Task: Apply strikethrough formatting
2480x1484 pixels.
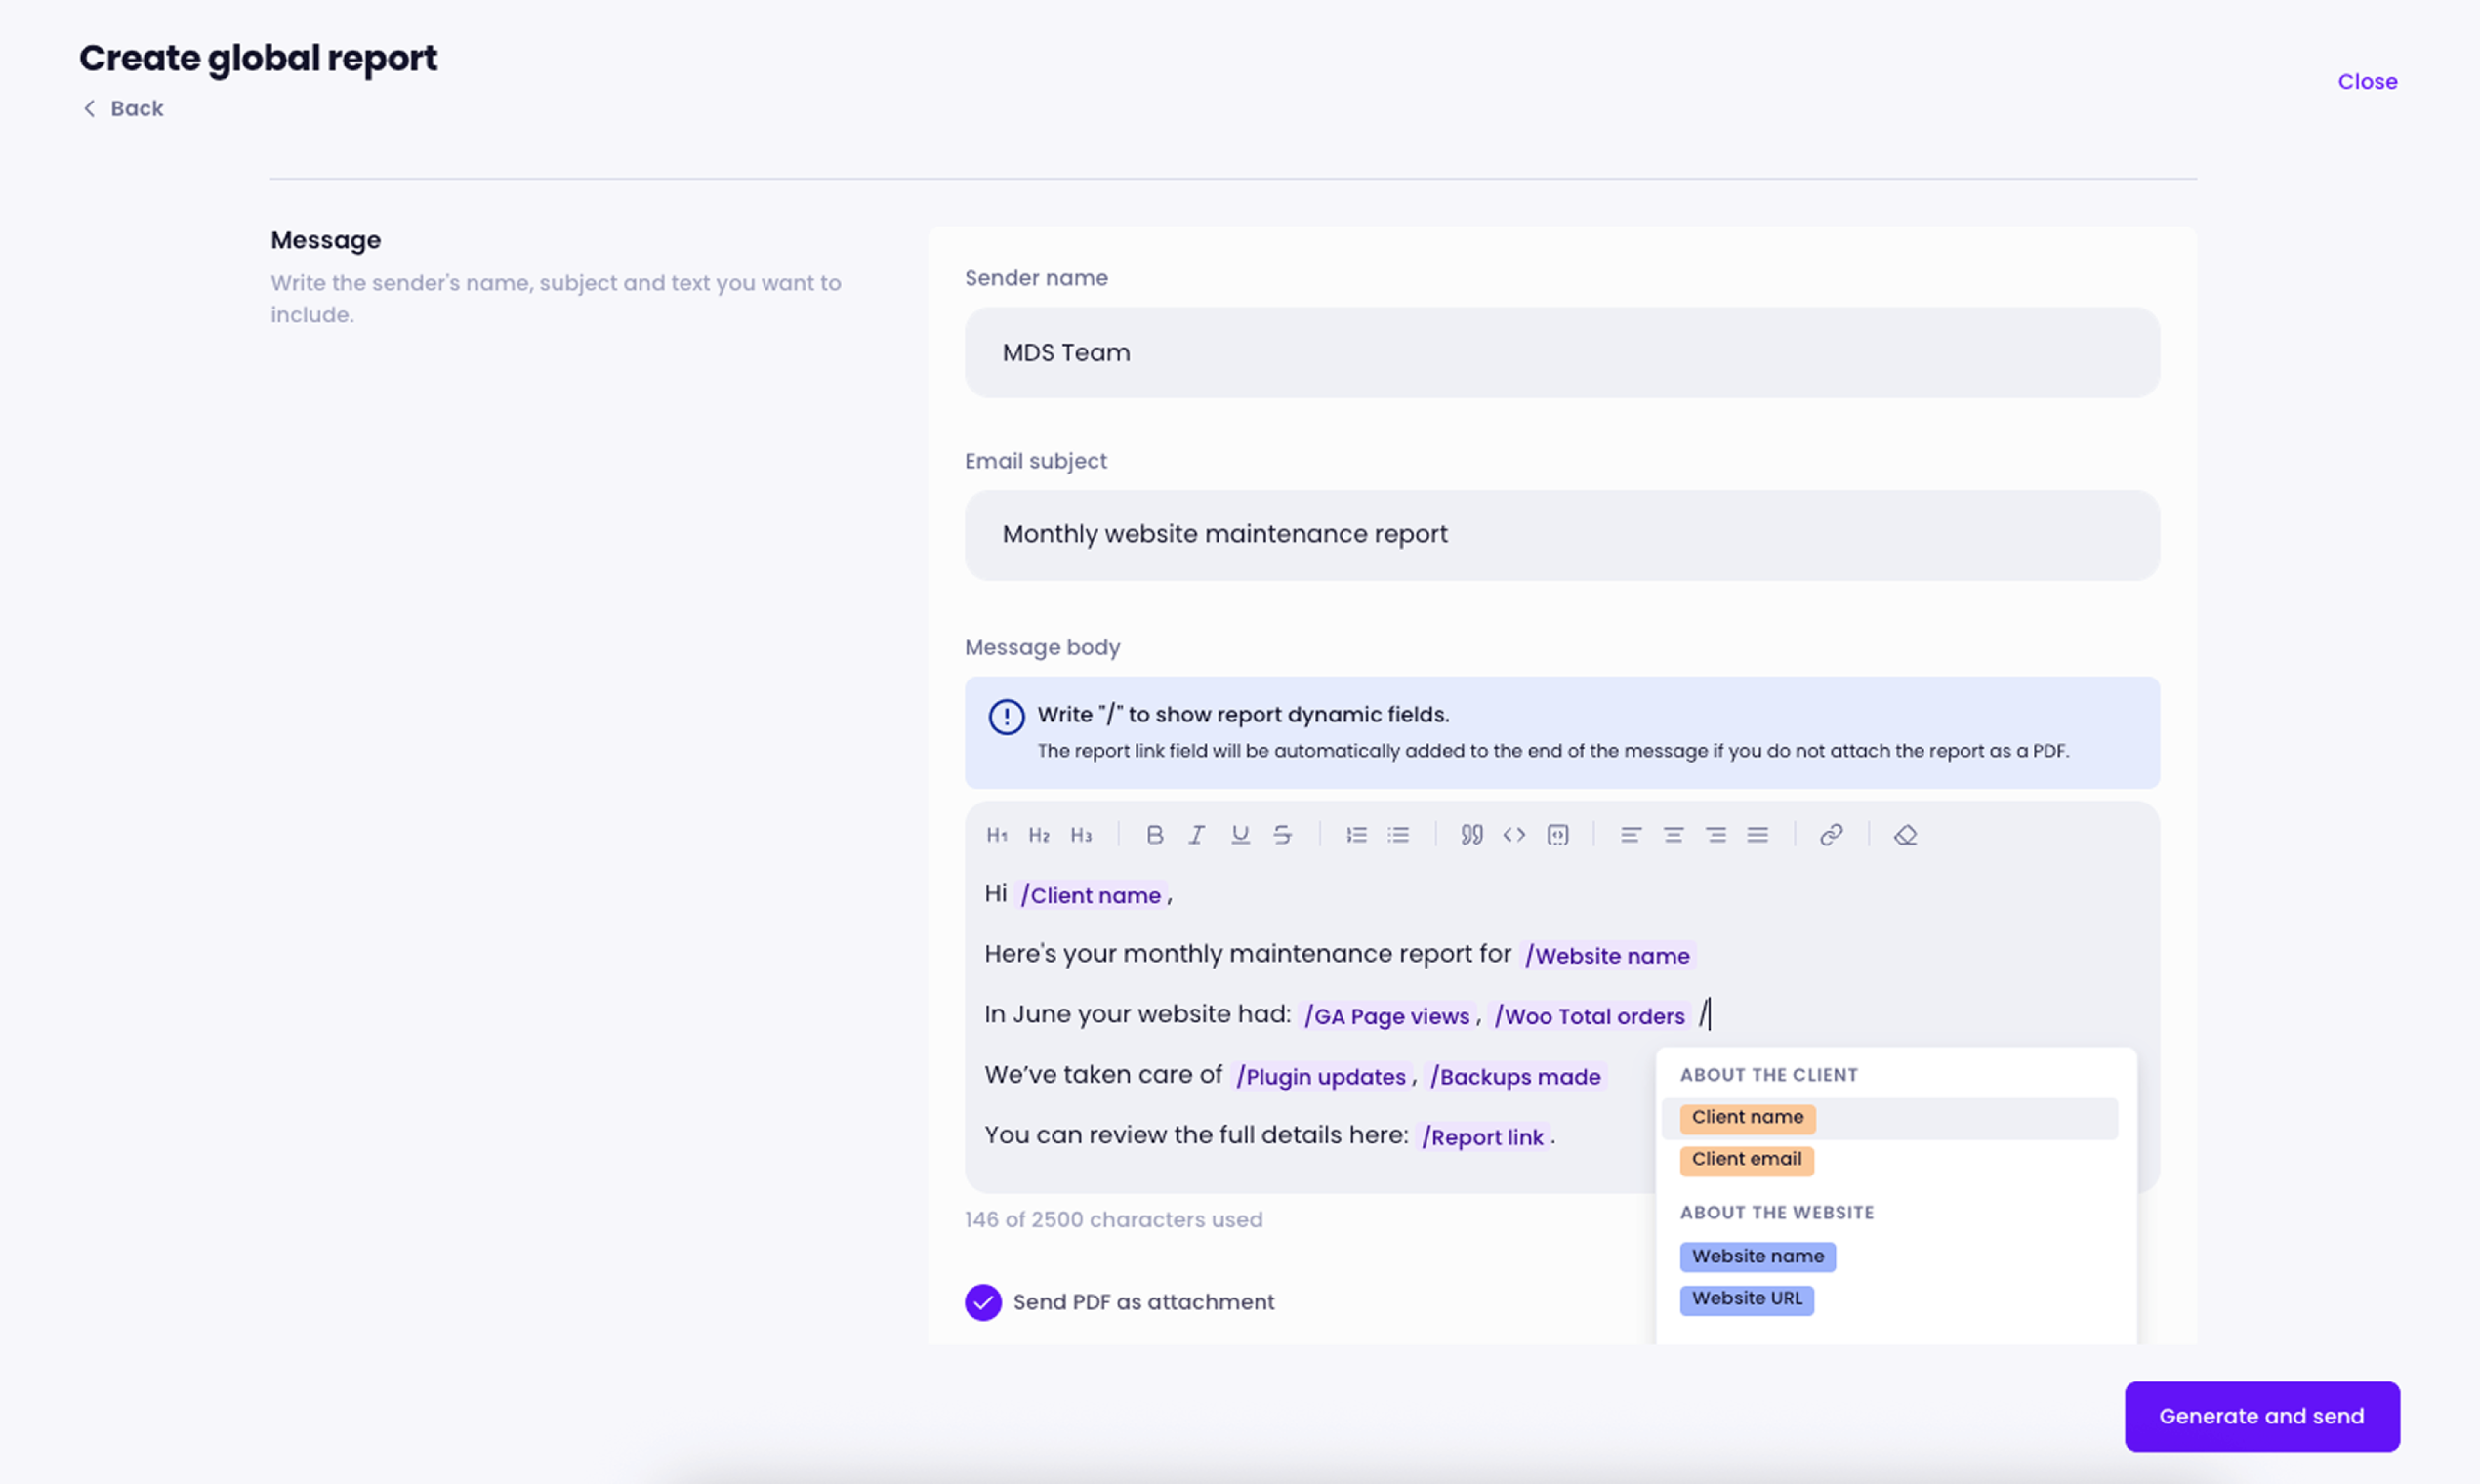Action: pyautogui.click(x=1282, y=835)
